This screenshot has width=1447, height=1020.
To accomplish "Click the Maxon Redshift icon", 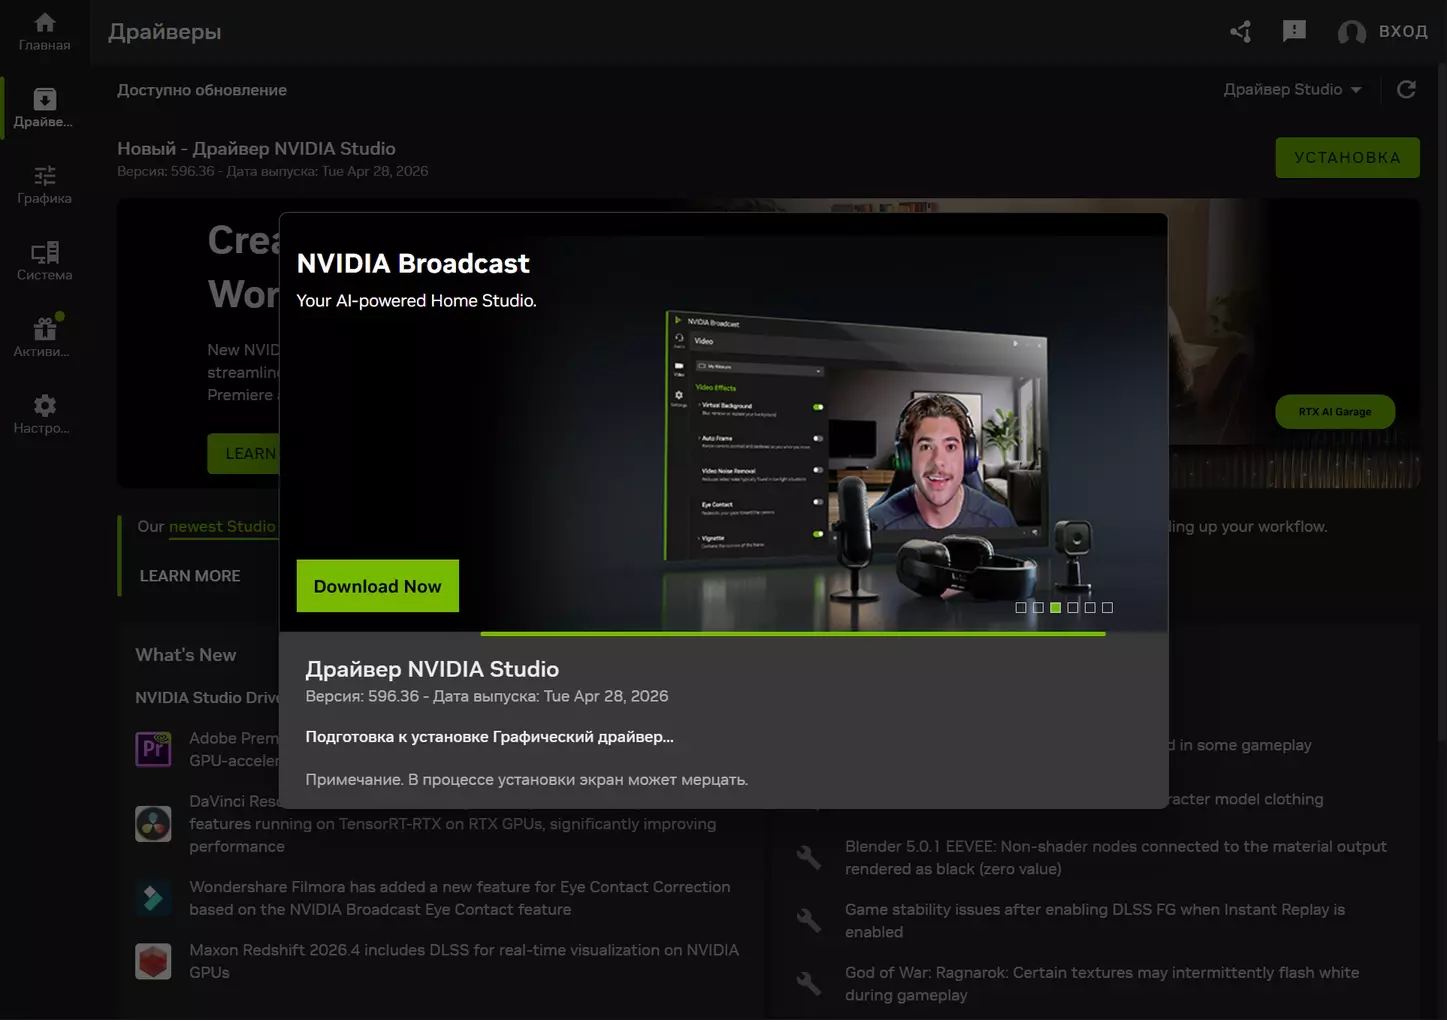I will [x=153, y=961].
